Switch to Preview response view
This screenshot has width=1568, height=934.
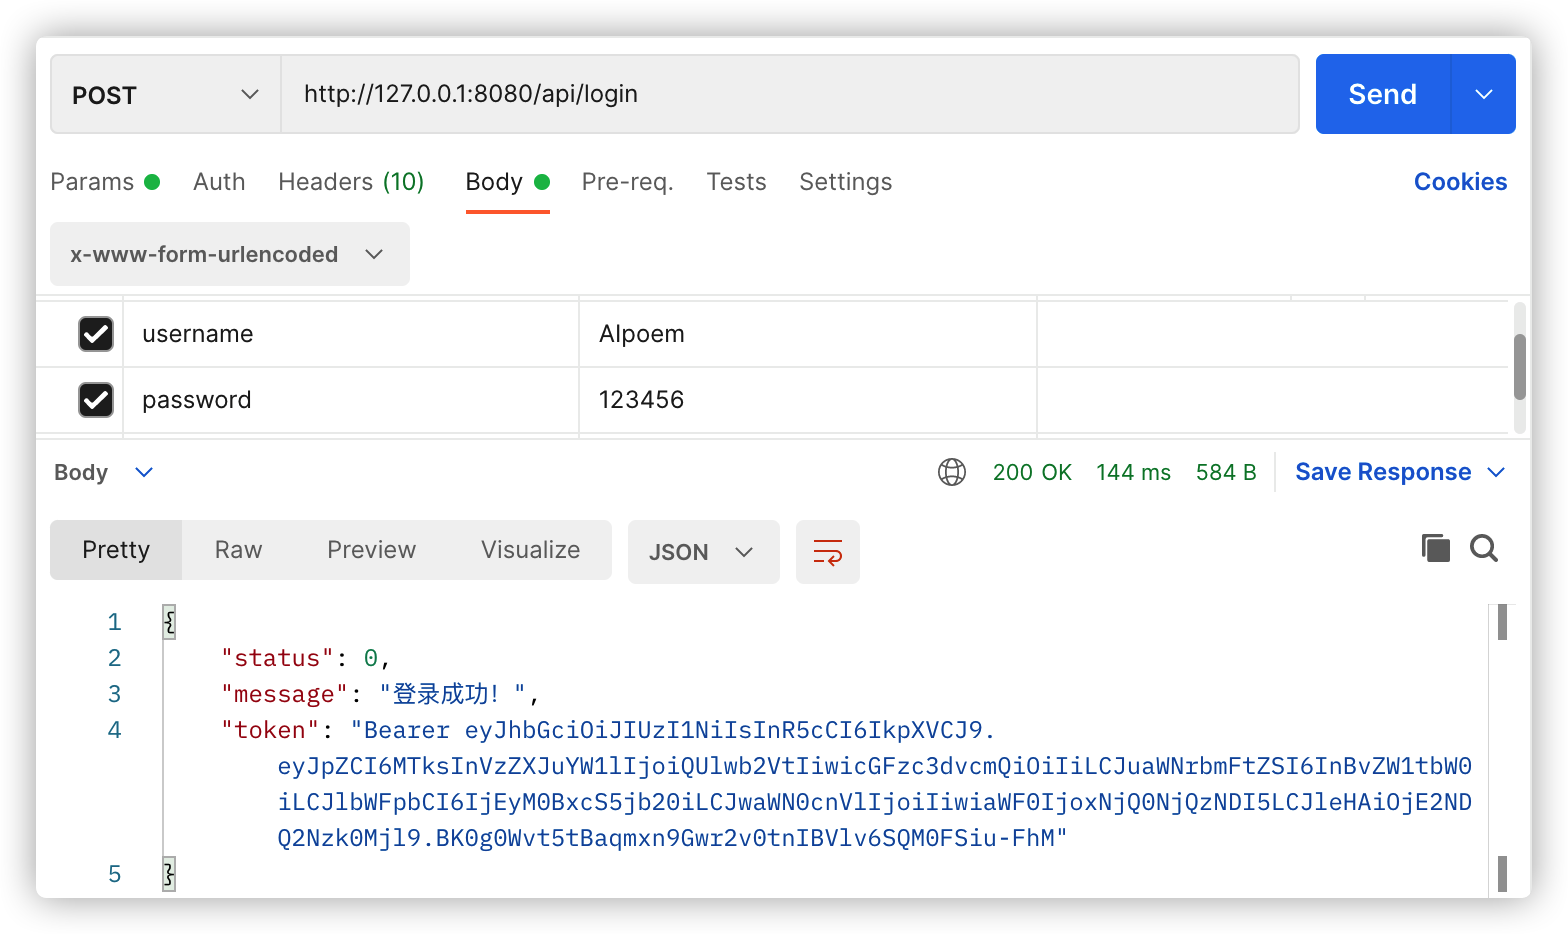(x=371, y=550)
